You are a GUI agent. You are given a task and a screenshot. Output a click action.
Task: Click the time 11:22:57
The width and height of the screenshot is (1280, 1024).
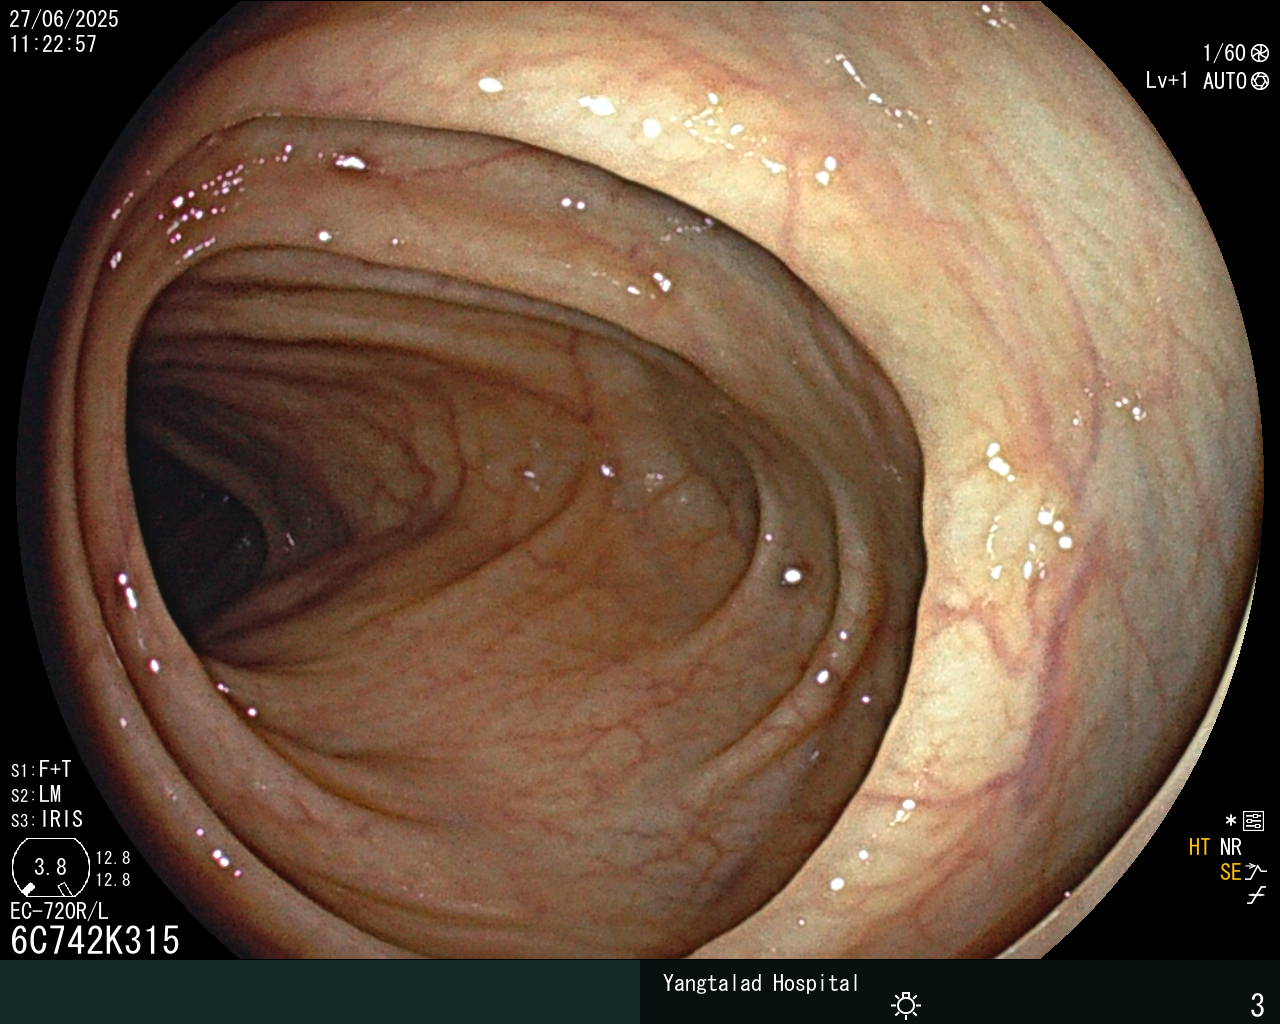tap(53, 44)
